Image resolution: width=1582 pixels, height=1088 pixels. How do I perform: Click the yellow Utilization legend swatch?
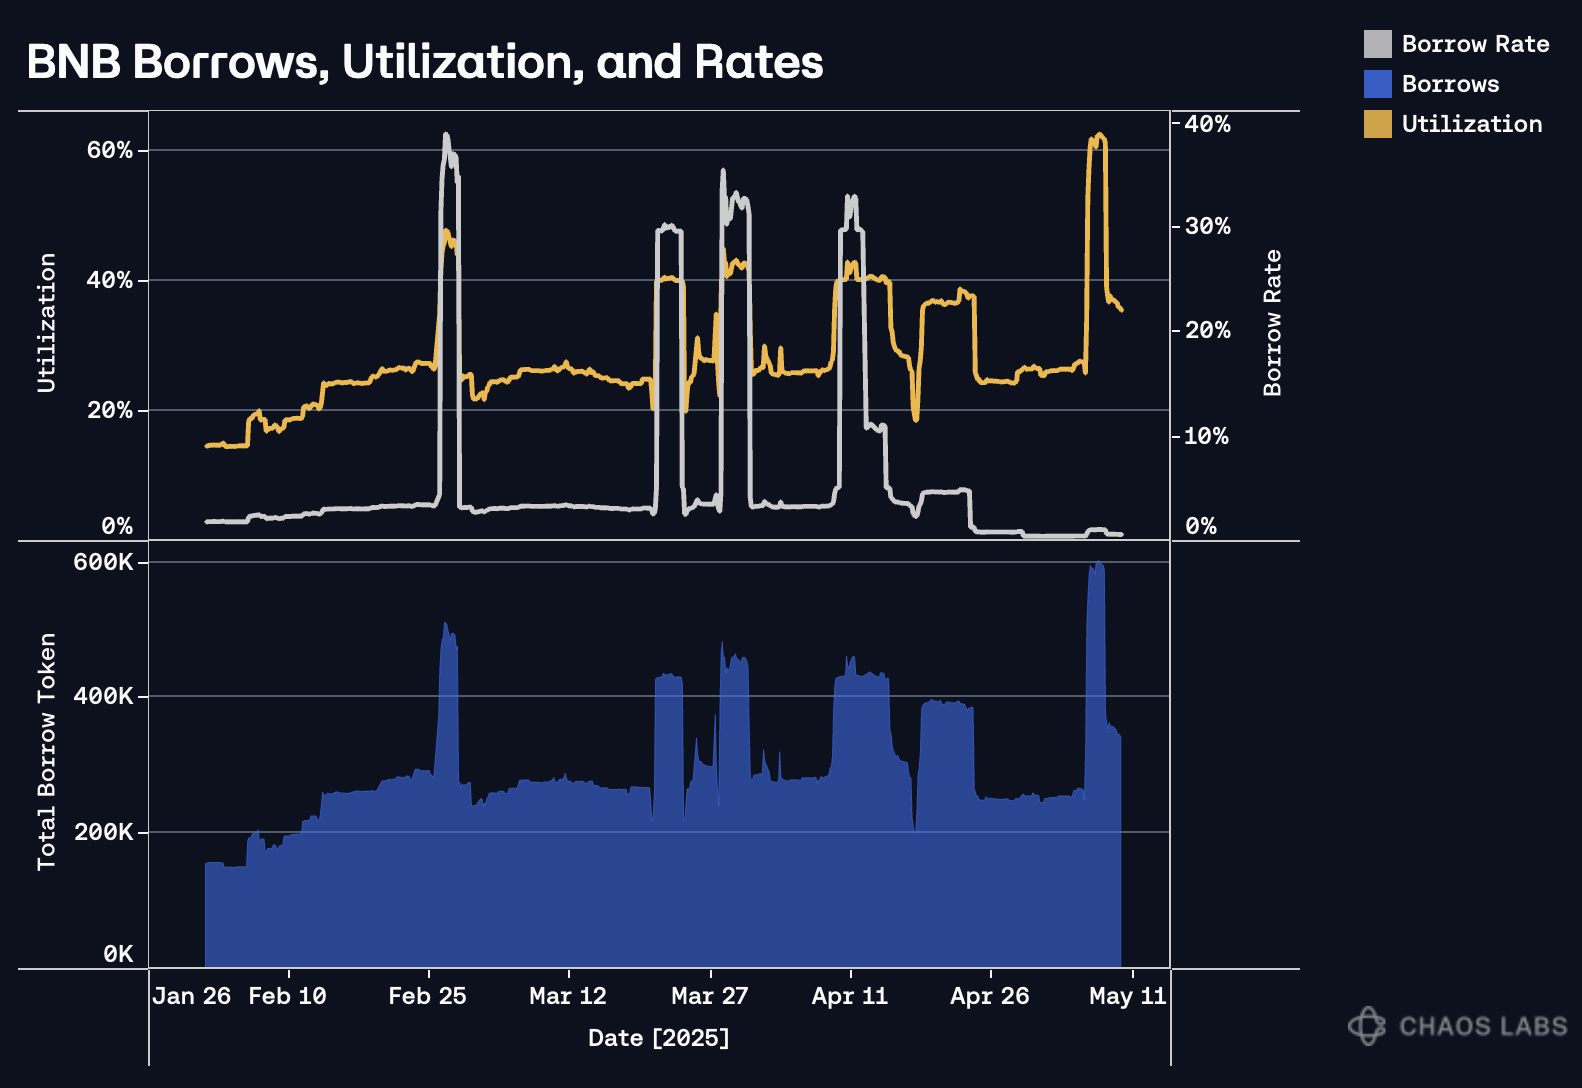tap(1377, 124)
